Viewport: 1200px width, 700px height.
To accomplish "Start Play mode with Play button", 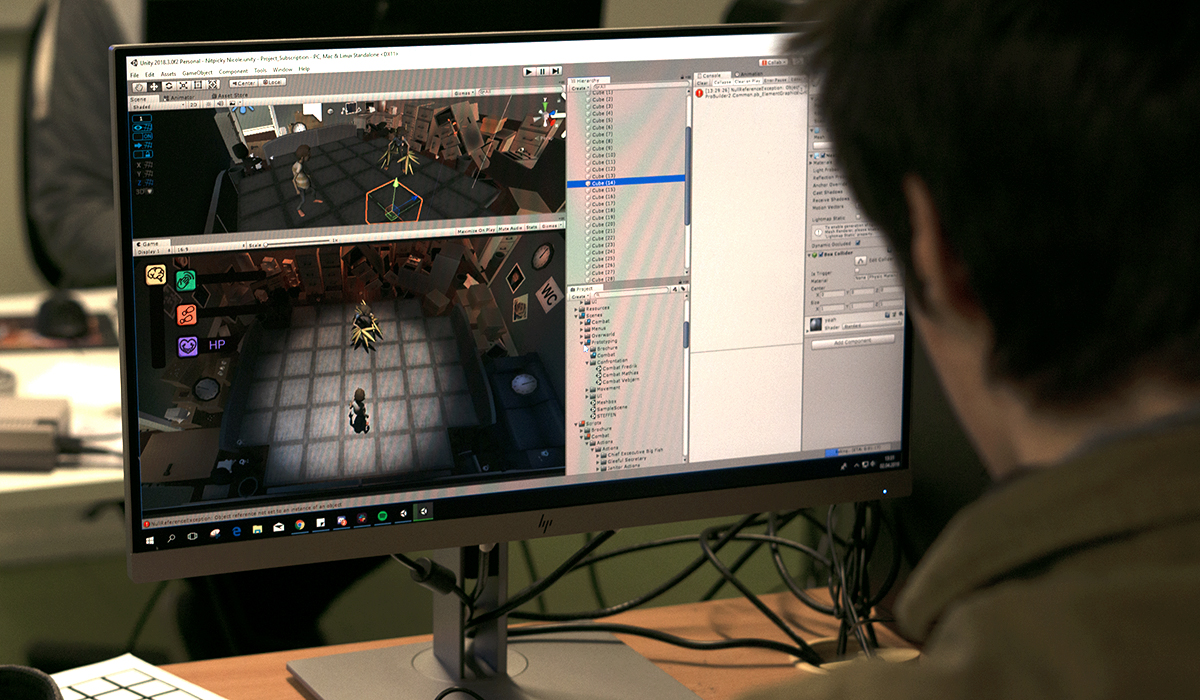I will 529,72.
